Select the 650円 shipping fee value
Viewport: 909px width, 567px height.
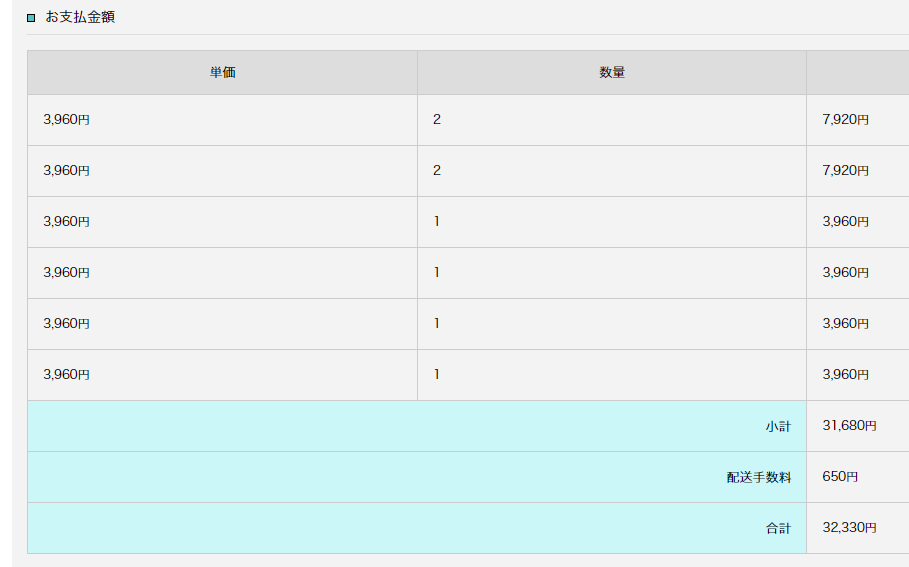840,477
